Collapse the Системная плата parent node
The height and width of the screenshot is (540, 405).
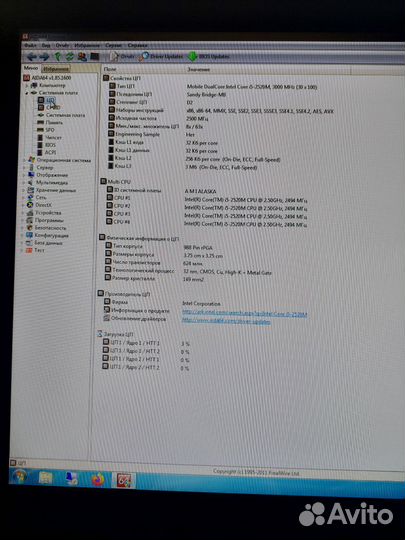point(27,93)
